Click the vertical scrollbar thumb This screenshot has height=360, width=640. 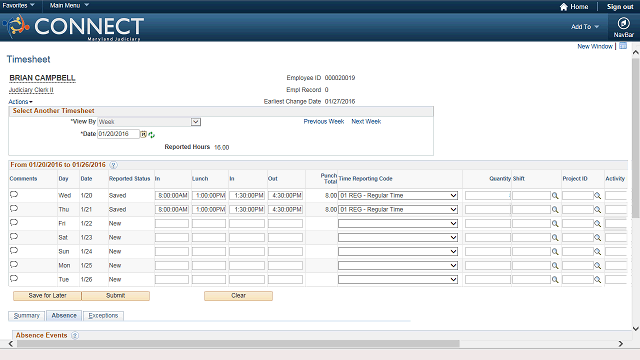pos(636,138)
